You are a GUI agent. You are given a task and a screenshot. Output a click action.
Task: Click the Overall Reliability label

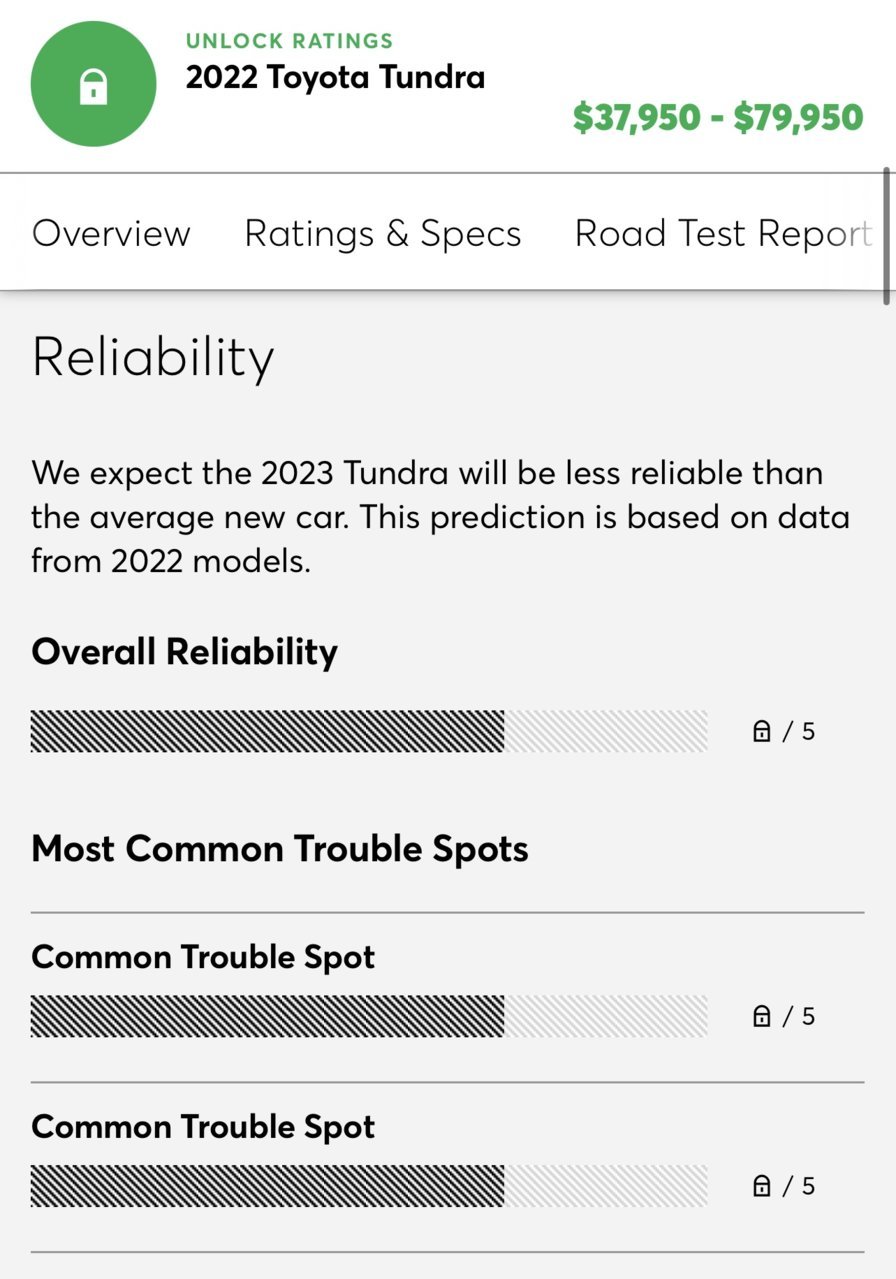pos(185,652)
